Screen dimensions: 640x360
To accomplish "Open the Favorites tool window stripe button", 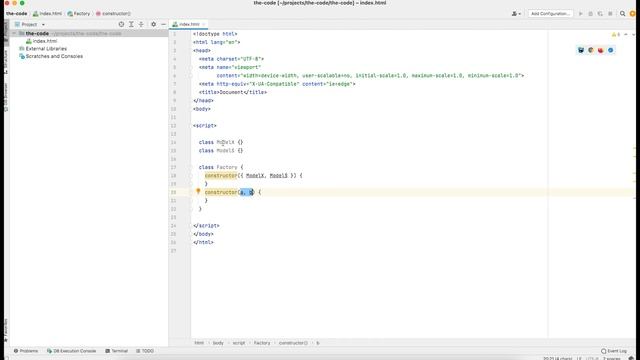I will [6, 330].
